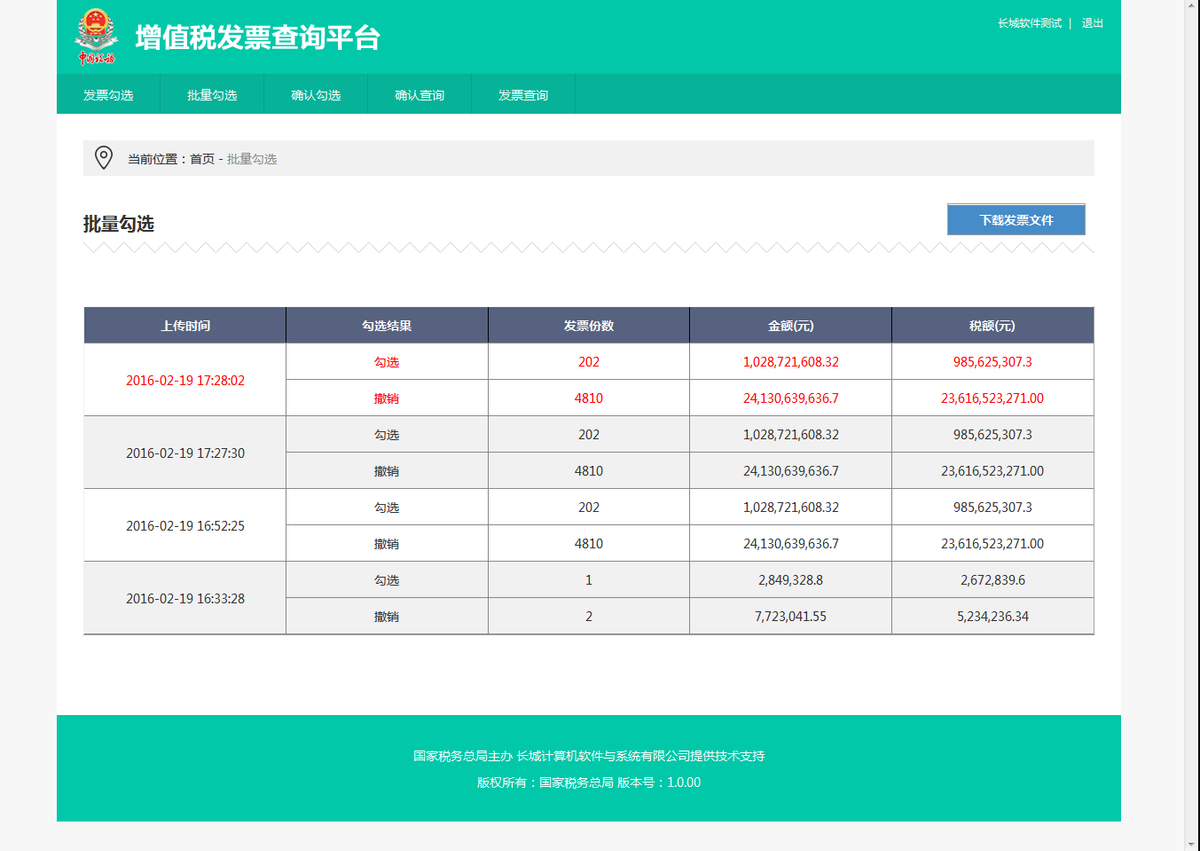Click the 下载发票文件 button
The height and width of the screenshot is (851, 1200).
point(1016,218)
